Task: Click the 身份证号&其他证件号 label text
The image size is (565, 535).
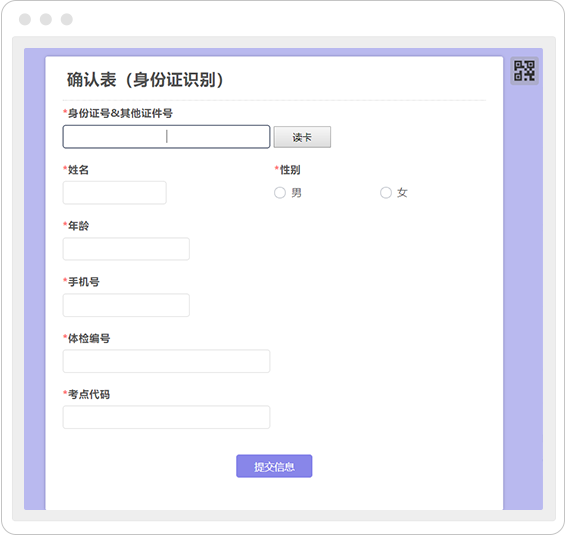Action: [x=120, y=113]
